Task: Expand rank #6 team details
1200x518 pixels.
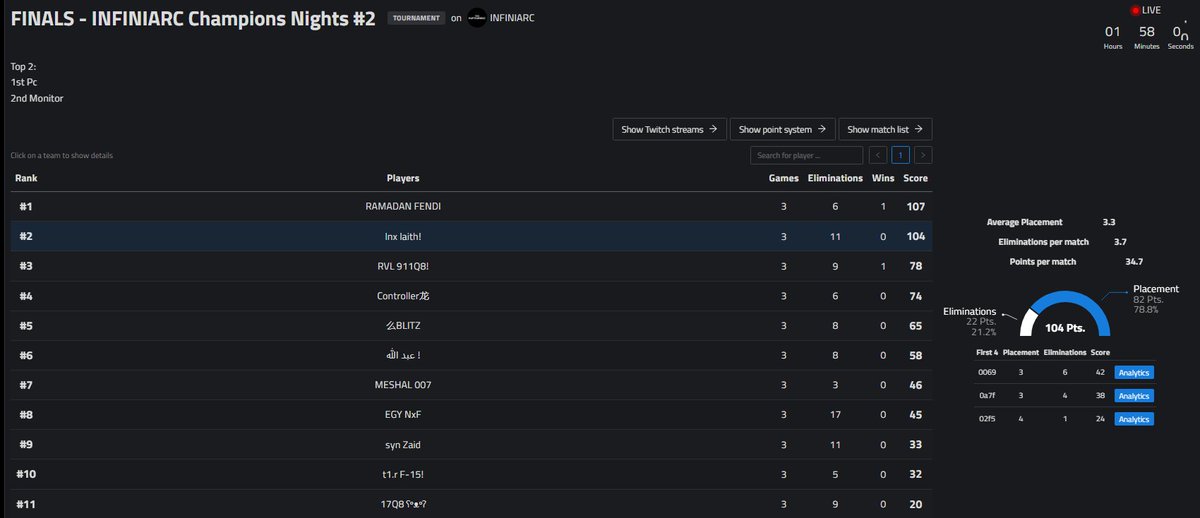Action: 472,355
